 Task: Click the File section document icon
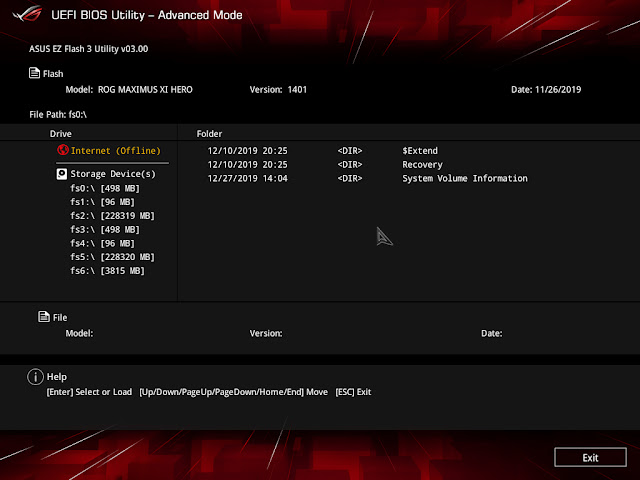click(44, 316)
